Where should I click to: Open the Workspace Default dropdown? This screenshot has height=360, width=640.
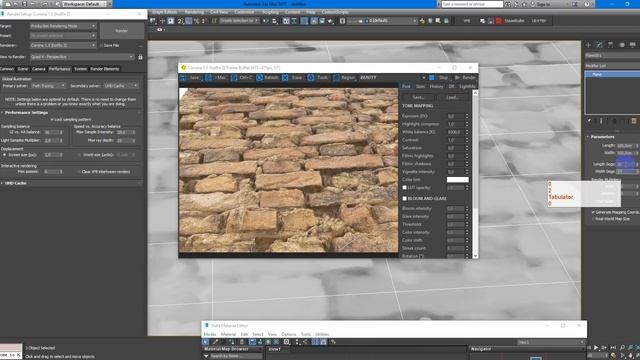point(84,4)
